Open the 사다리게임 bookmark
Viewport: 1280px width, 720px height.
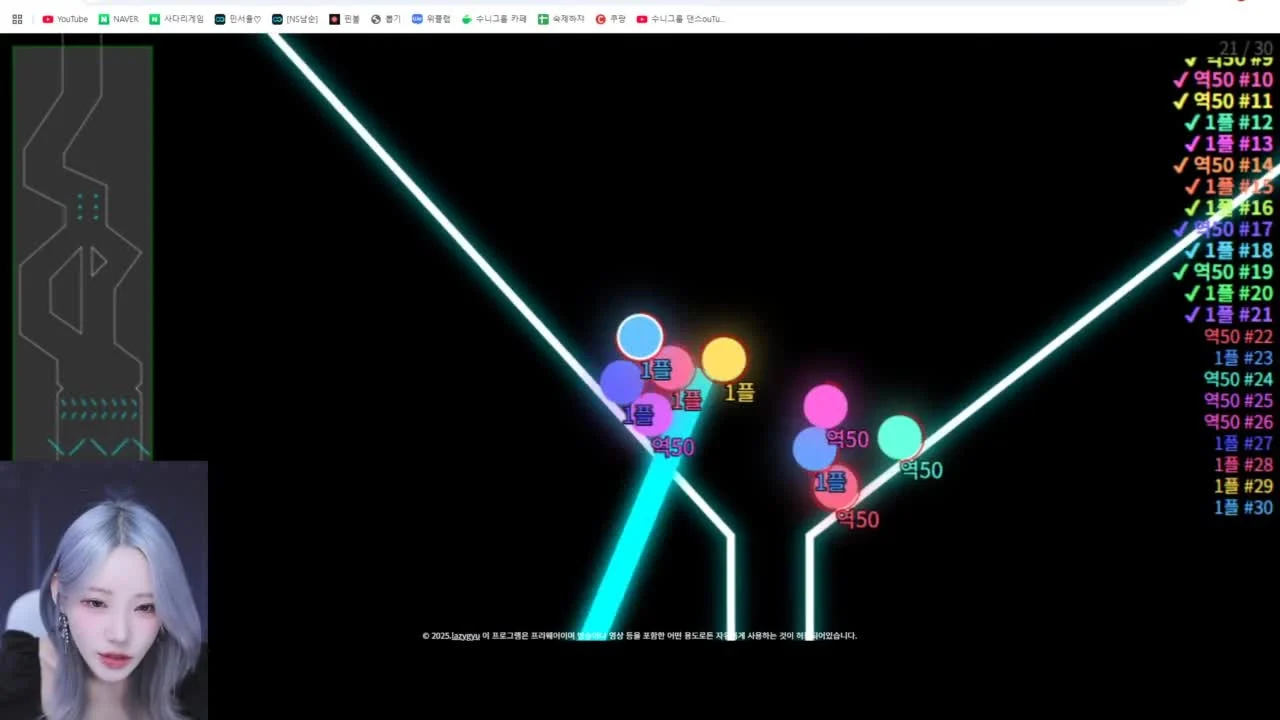point(176,19)
